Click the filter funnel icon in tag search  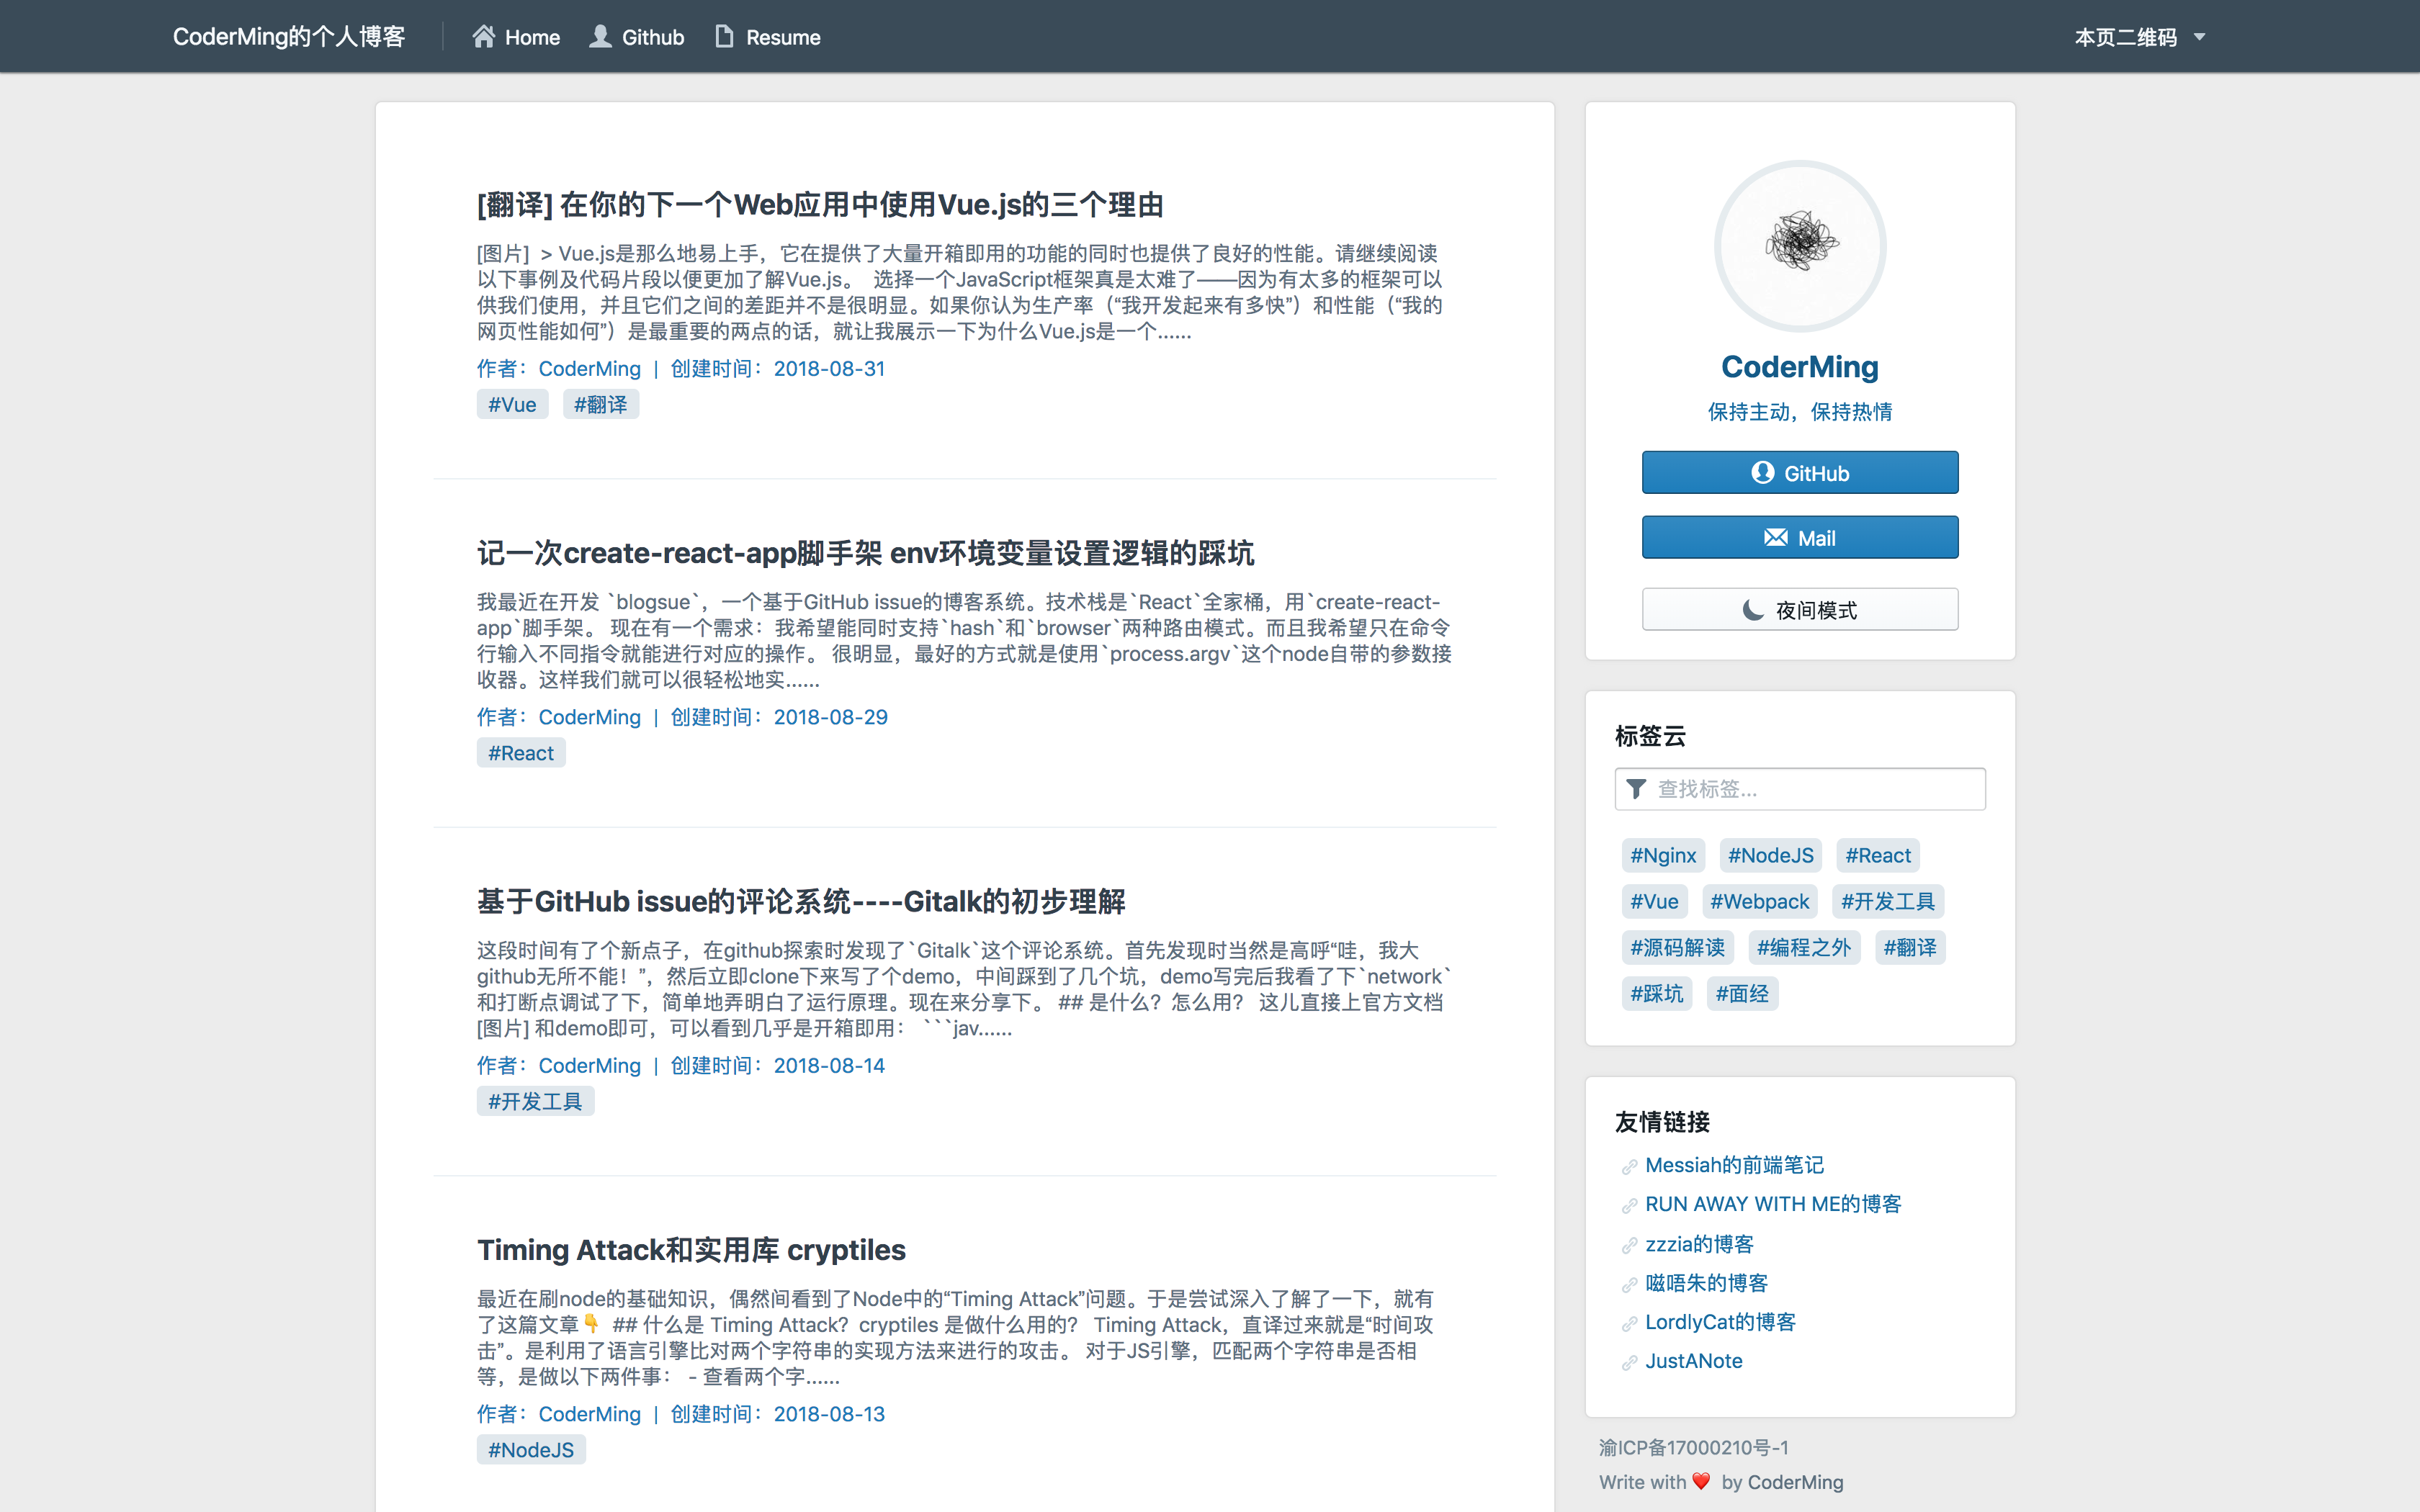point(1636,789)
